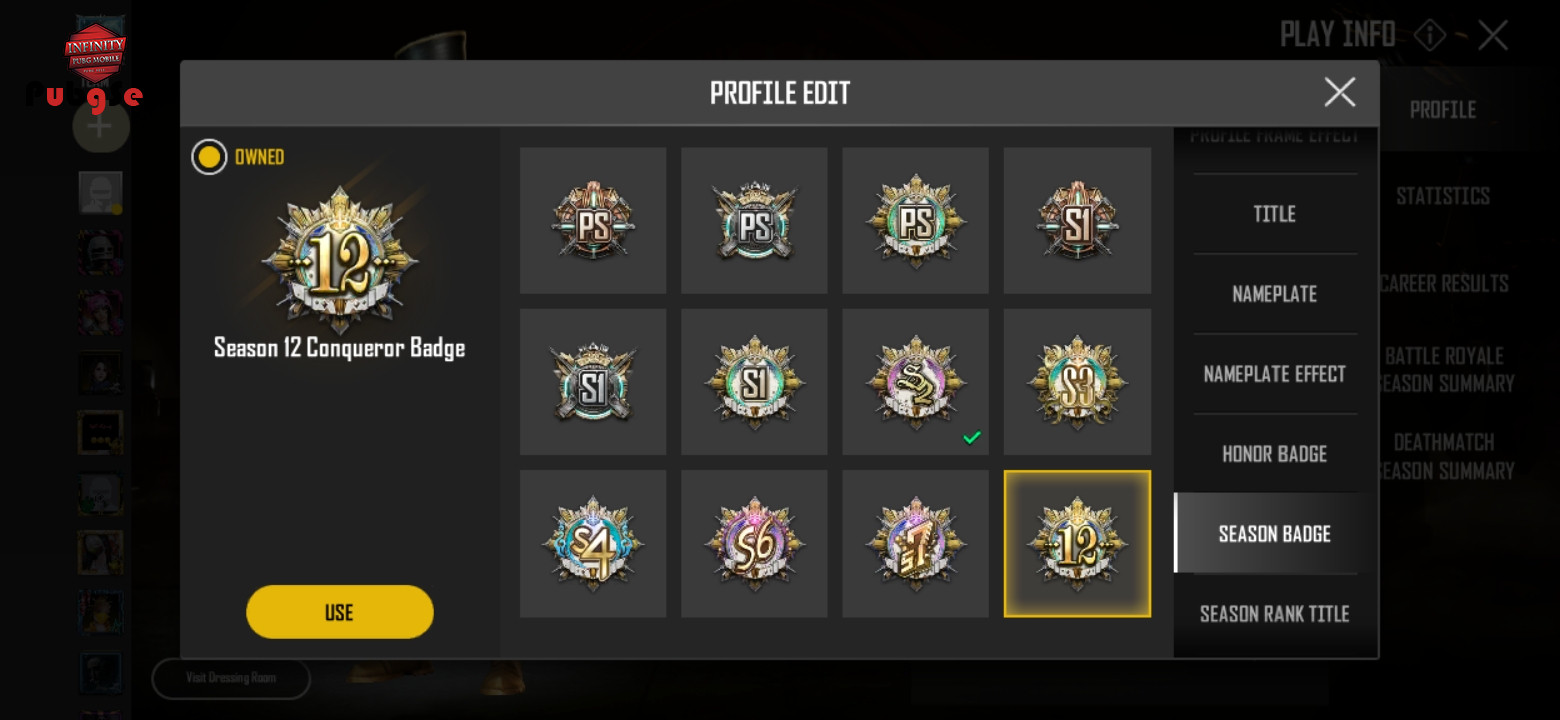Open the Nameplate Effect category
Image resolution: width=1560 pixels, height=720 pixels.
[1275, 374]
